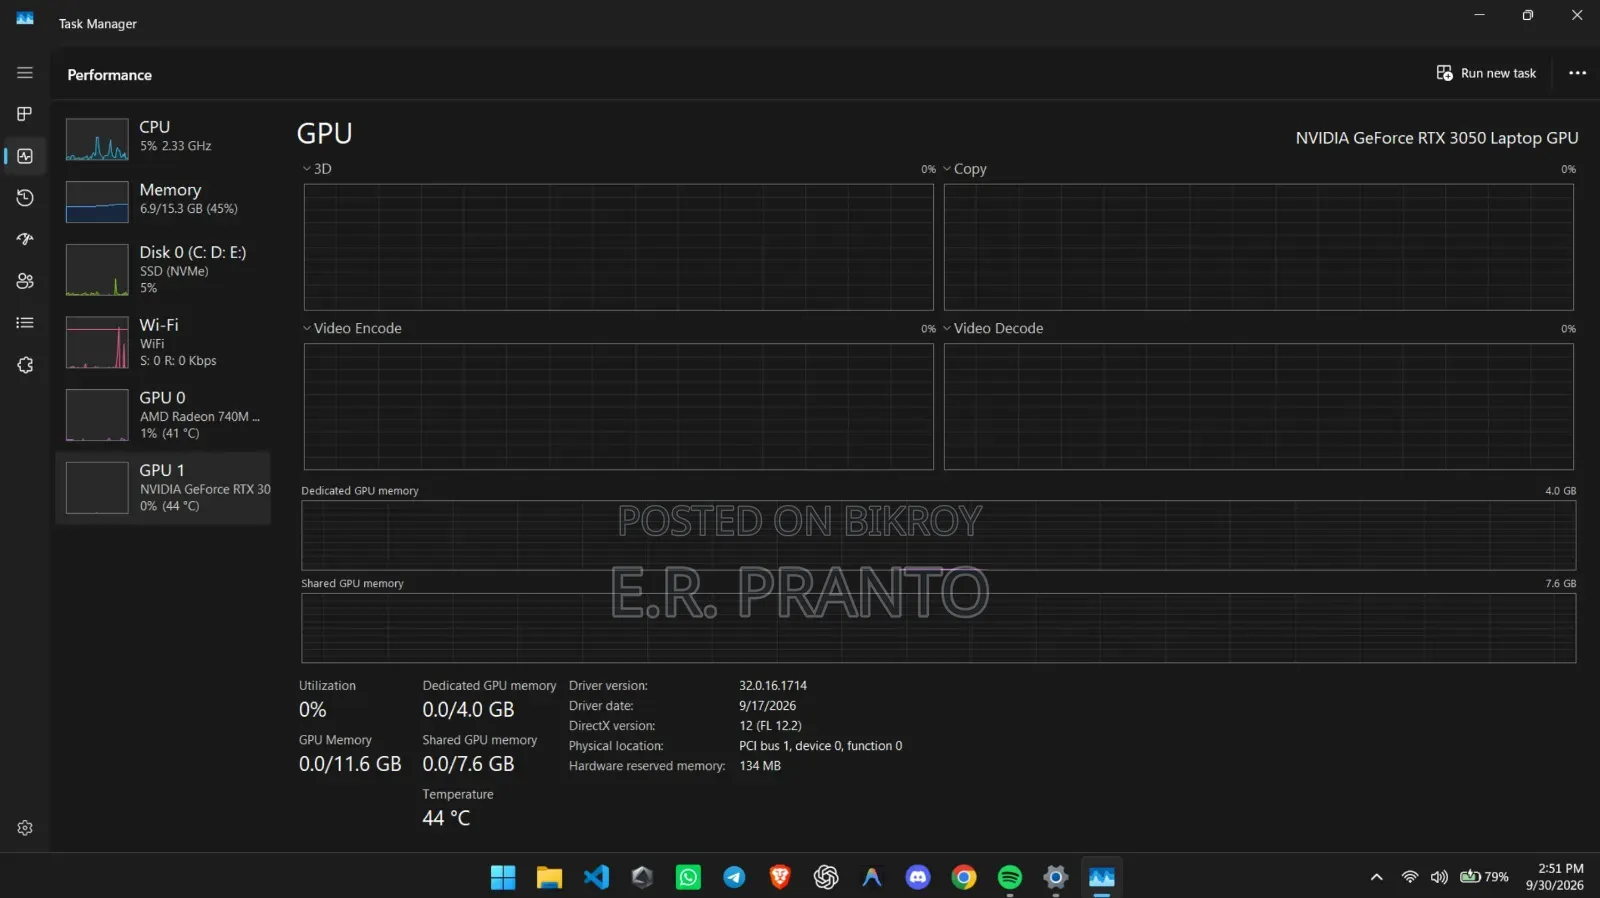Open Discord from the taskbar

tap(918, 877)
